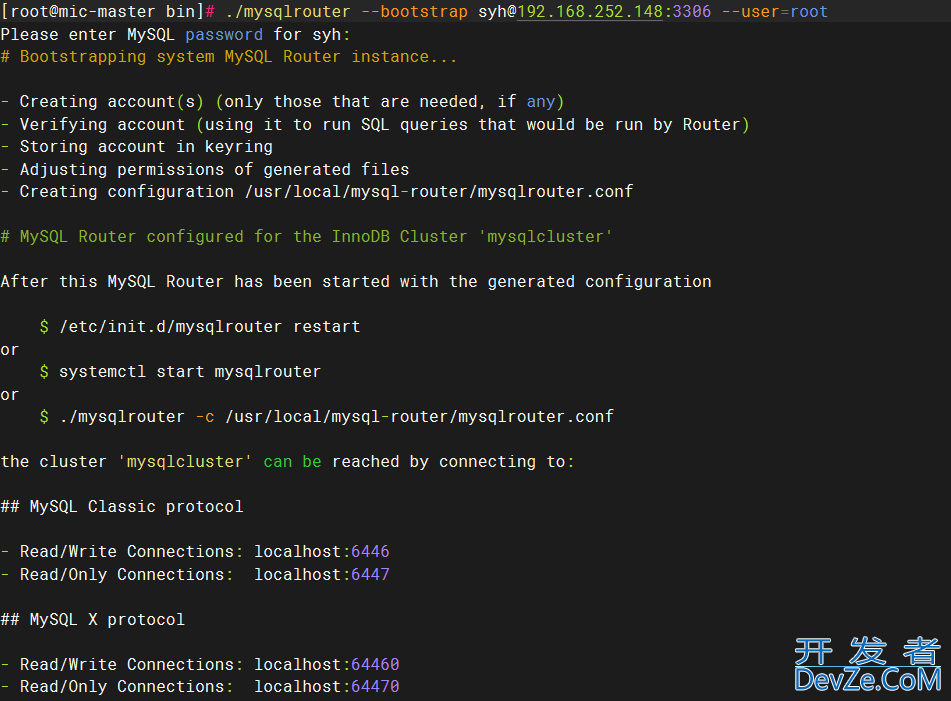Viewport: 951px width, 701px height.
Task: Click the 'Creating configuration' path line
Action: tap(317, 192)
